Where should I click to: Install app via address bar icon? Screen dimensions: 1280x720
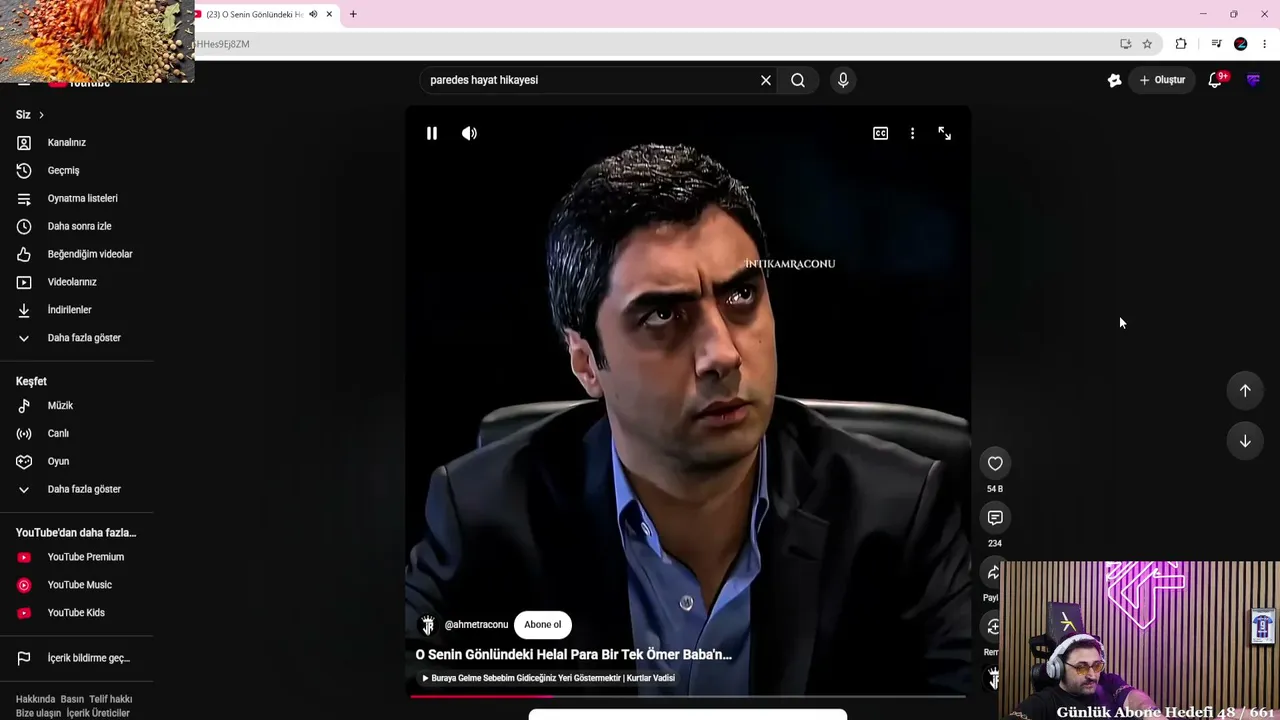point(1126,44)
